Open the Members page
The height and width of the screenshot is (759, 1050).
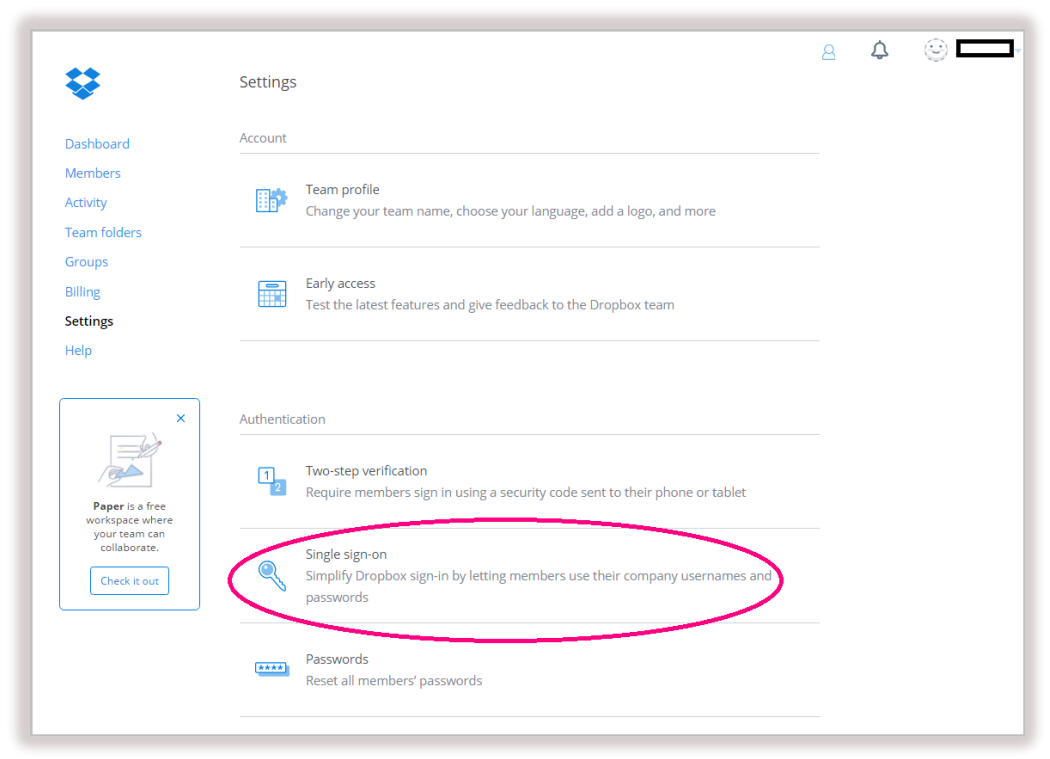coord(92,174)
